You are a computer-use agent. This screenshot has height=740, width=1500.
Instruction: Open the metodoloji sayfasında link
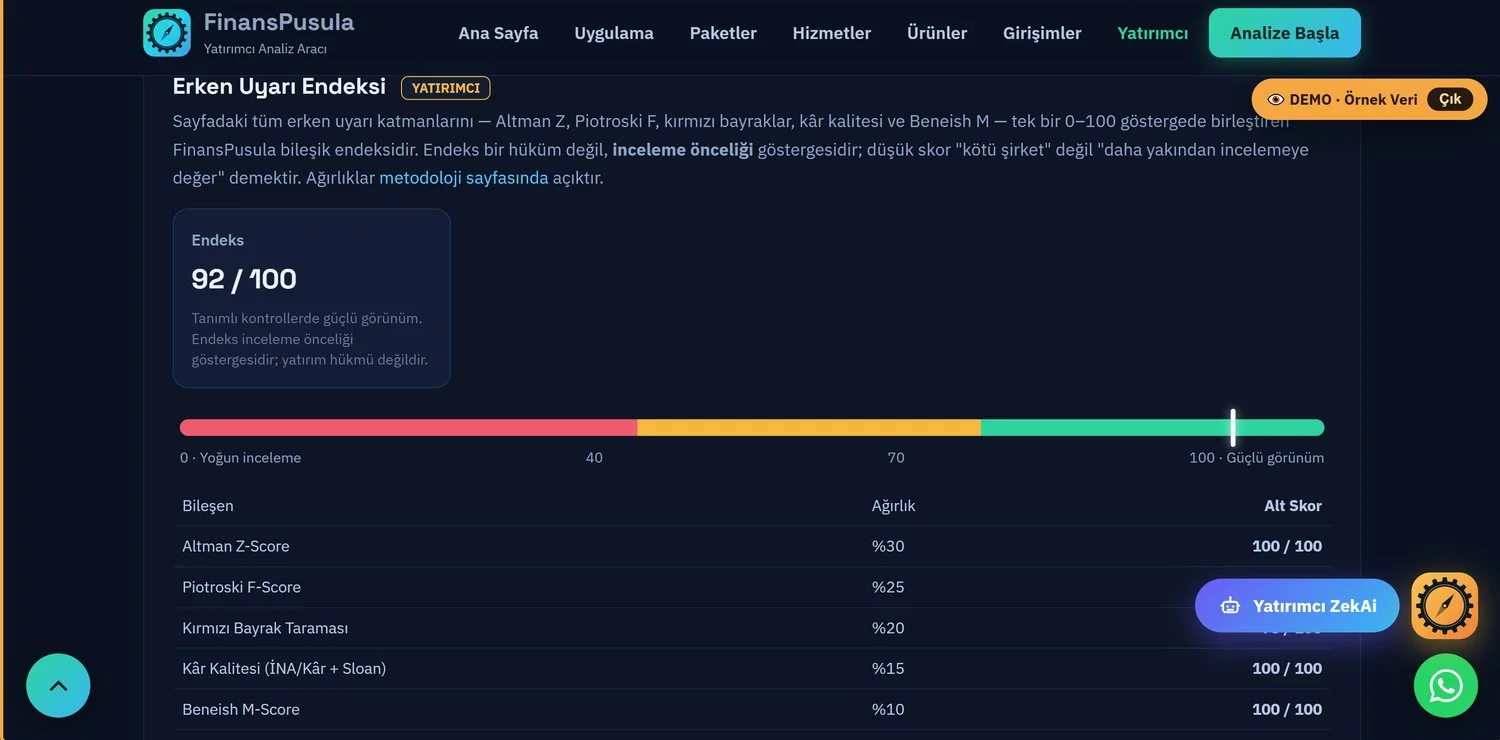[464, 178]
